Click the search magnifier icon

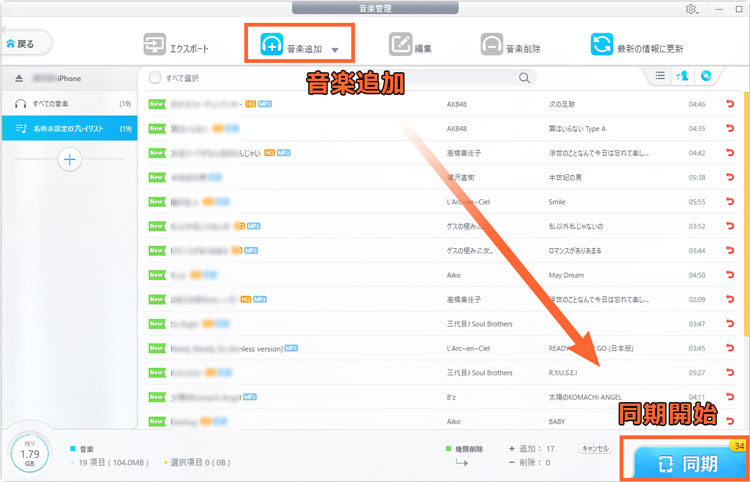click(524, 77)
